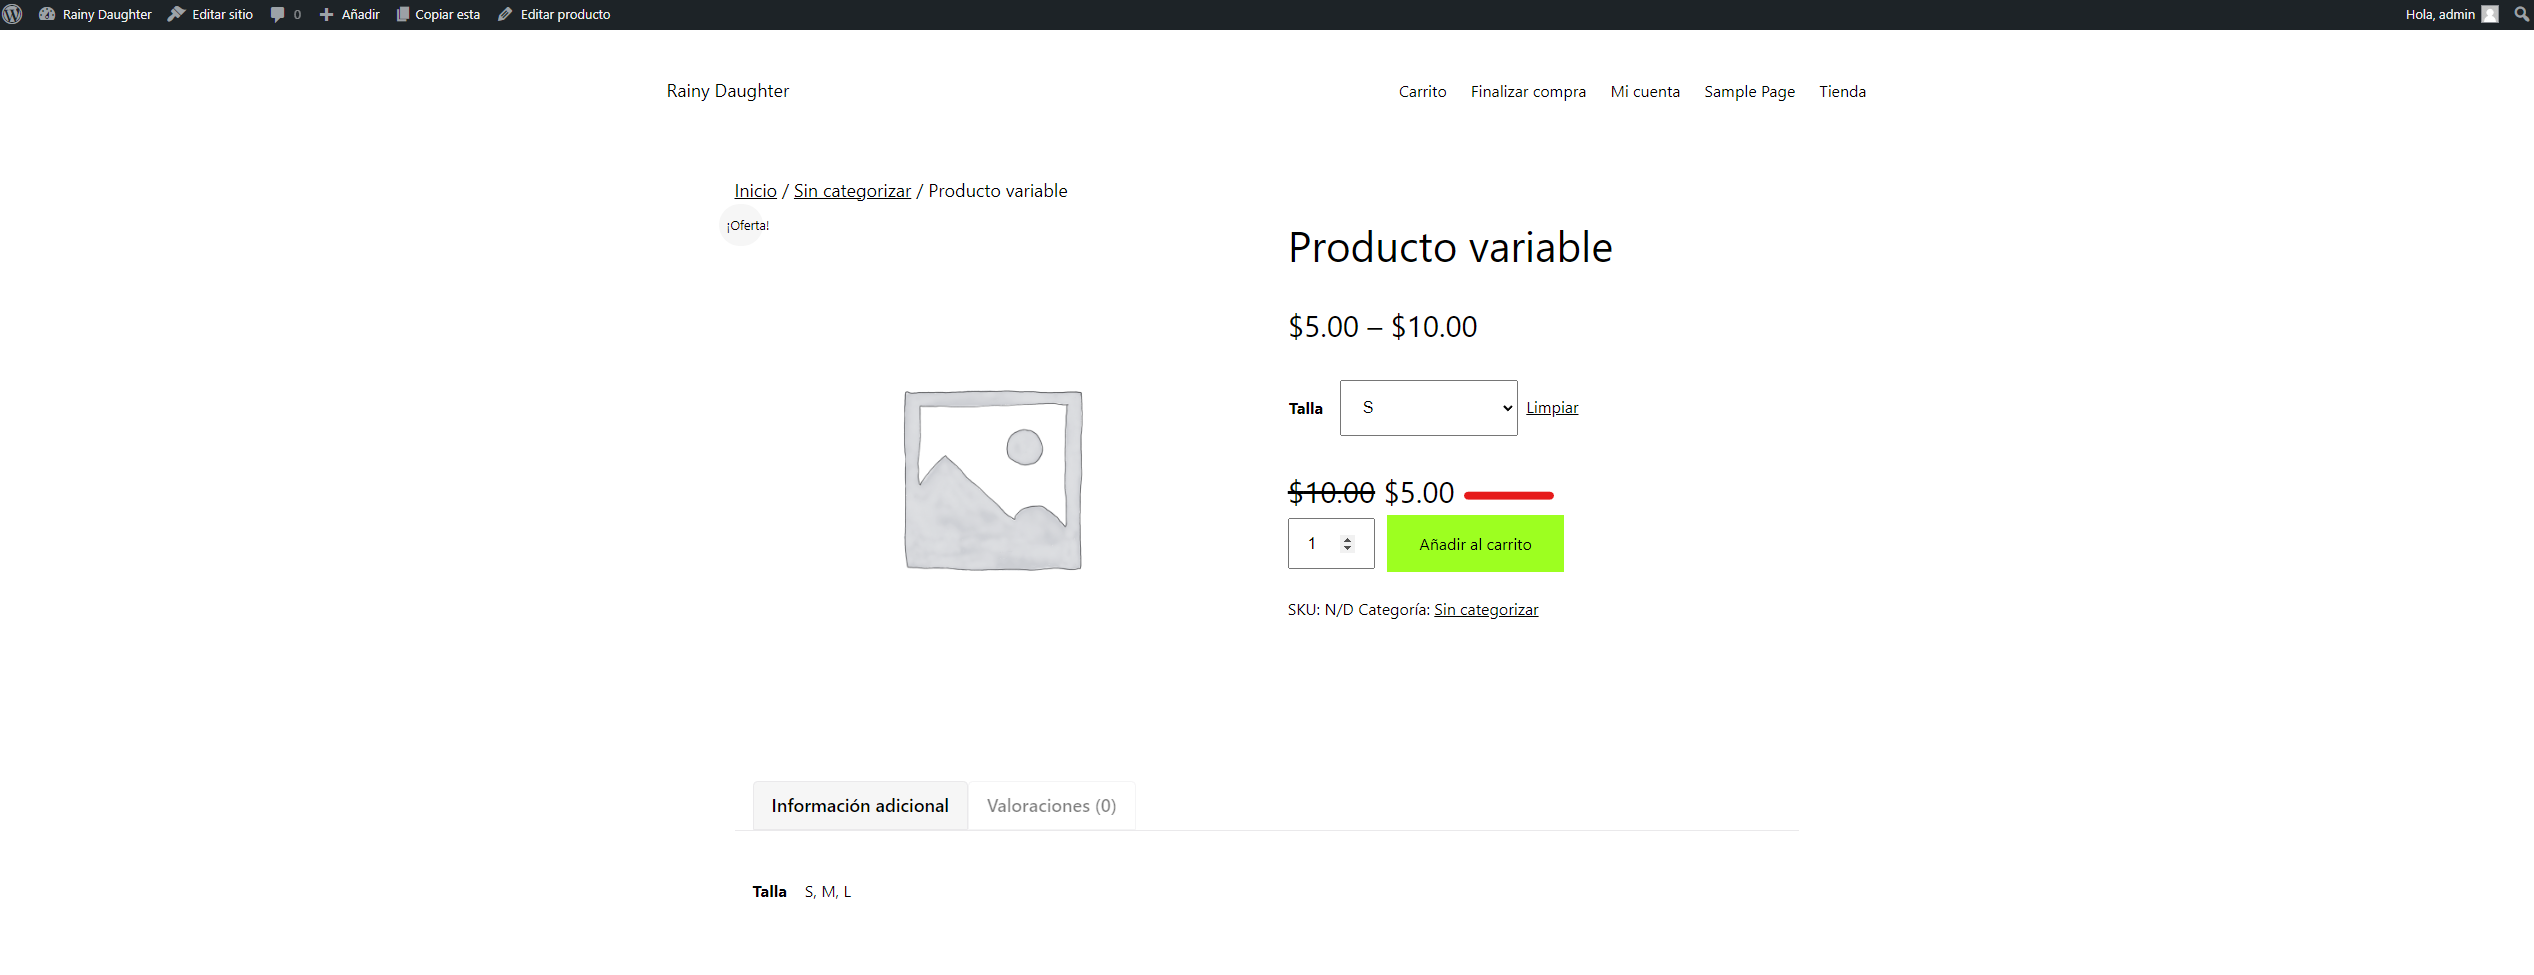Click the admin user avatar
The height and width of the screenshot is (975, 2534).
pyautogui.click(x=2490, y=14)
